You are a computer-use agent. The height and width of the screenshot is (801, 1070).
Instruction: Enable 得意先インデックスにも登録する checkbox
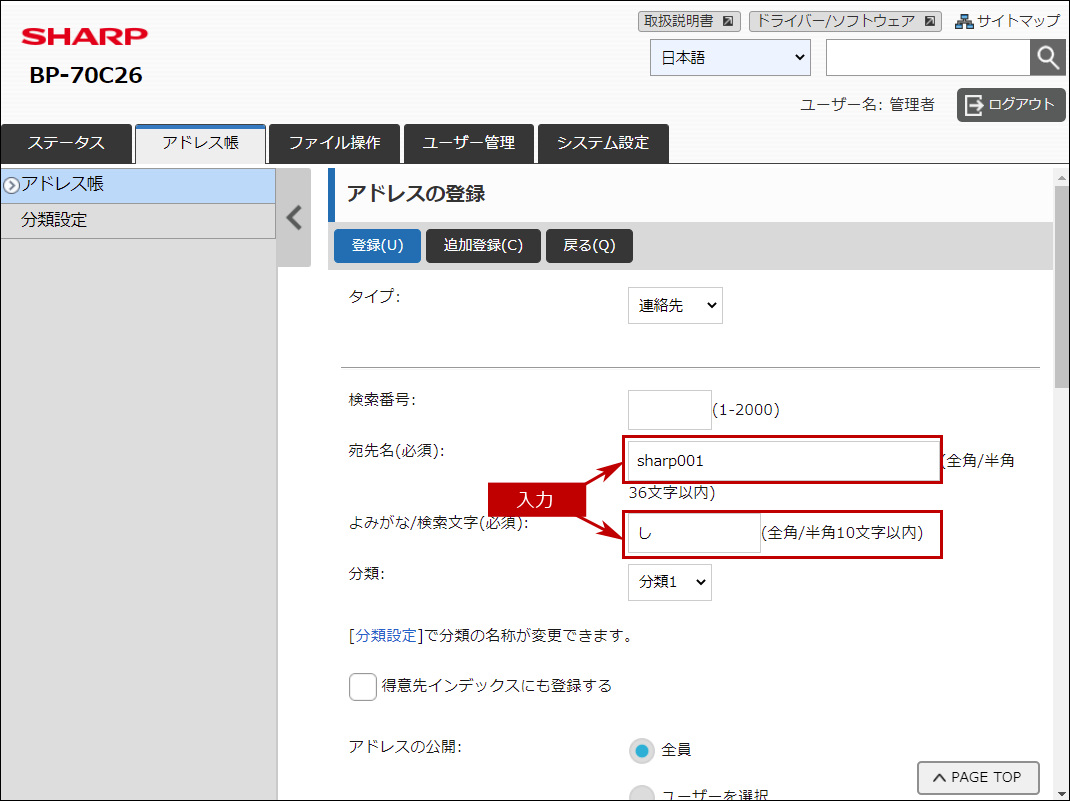[362, 686]
